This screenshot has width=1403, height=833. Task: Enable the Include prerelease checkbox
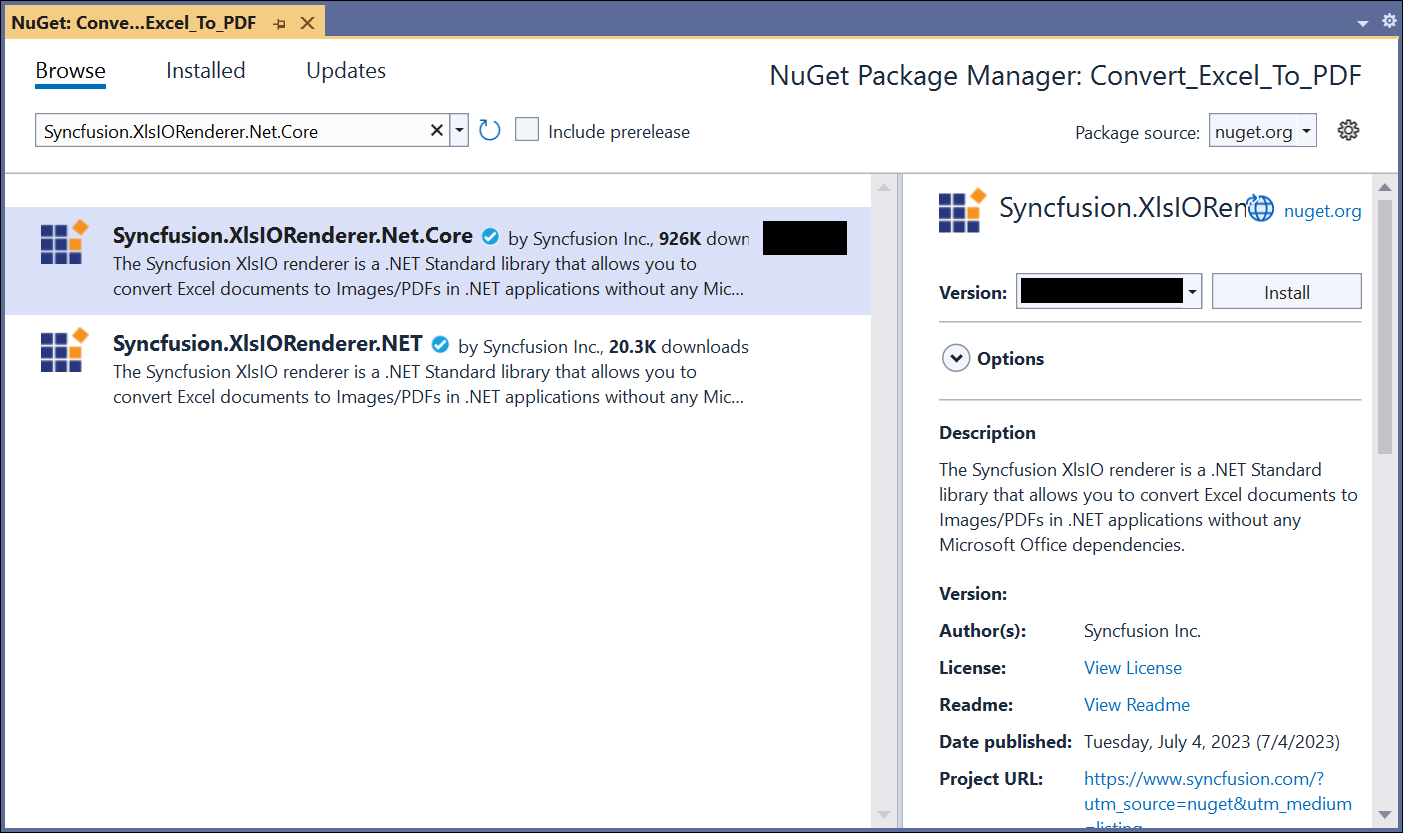coord(527,131)
